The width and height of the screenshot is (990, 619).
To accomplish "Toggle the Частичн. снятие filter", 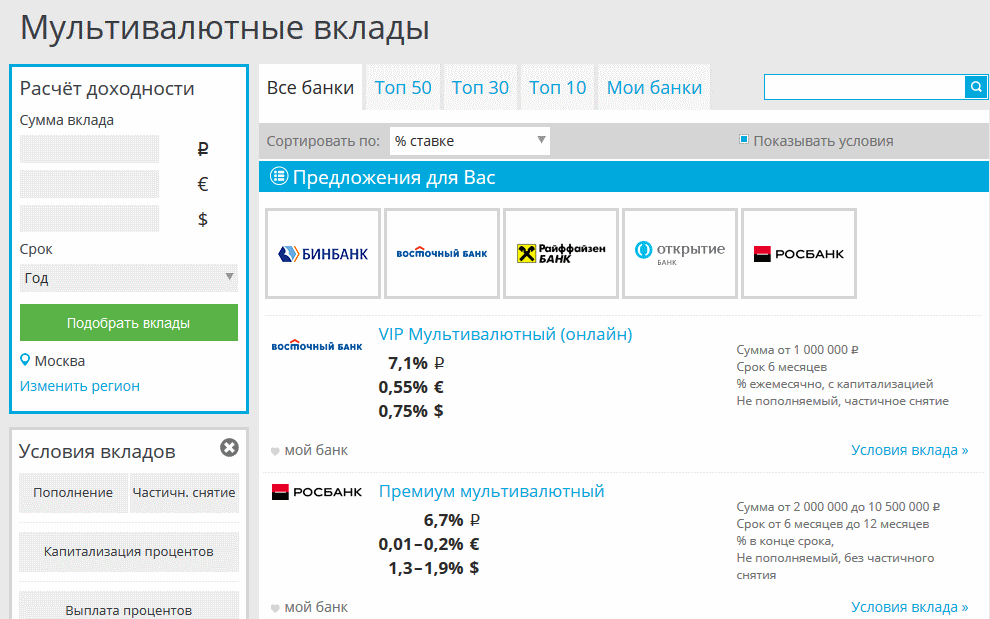I will tap(184, 493).
